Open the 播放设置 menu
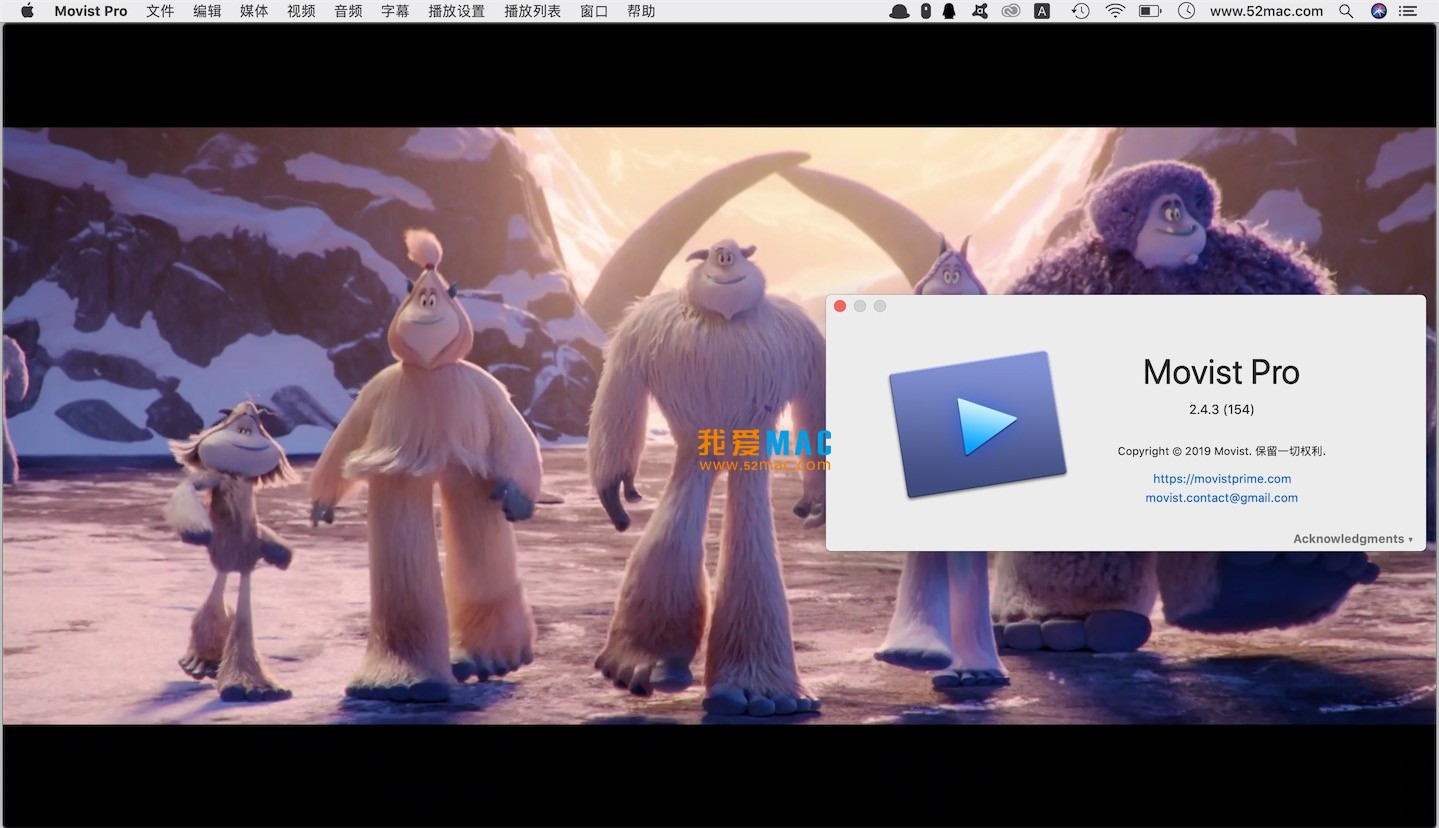 tap(456, 11)
